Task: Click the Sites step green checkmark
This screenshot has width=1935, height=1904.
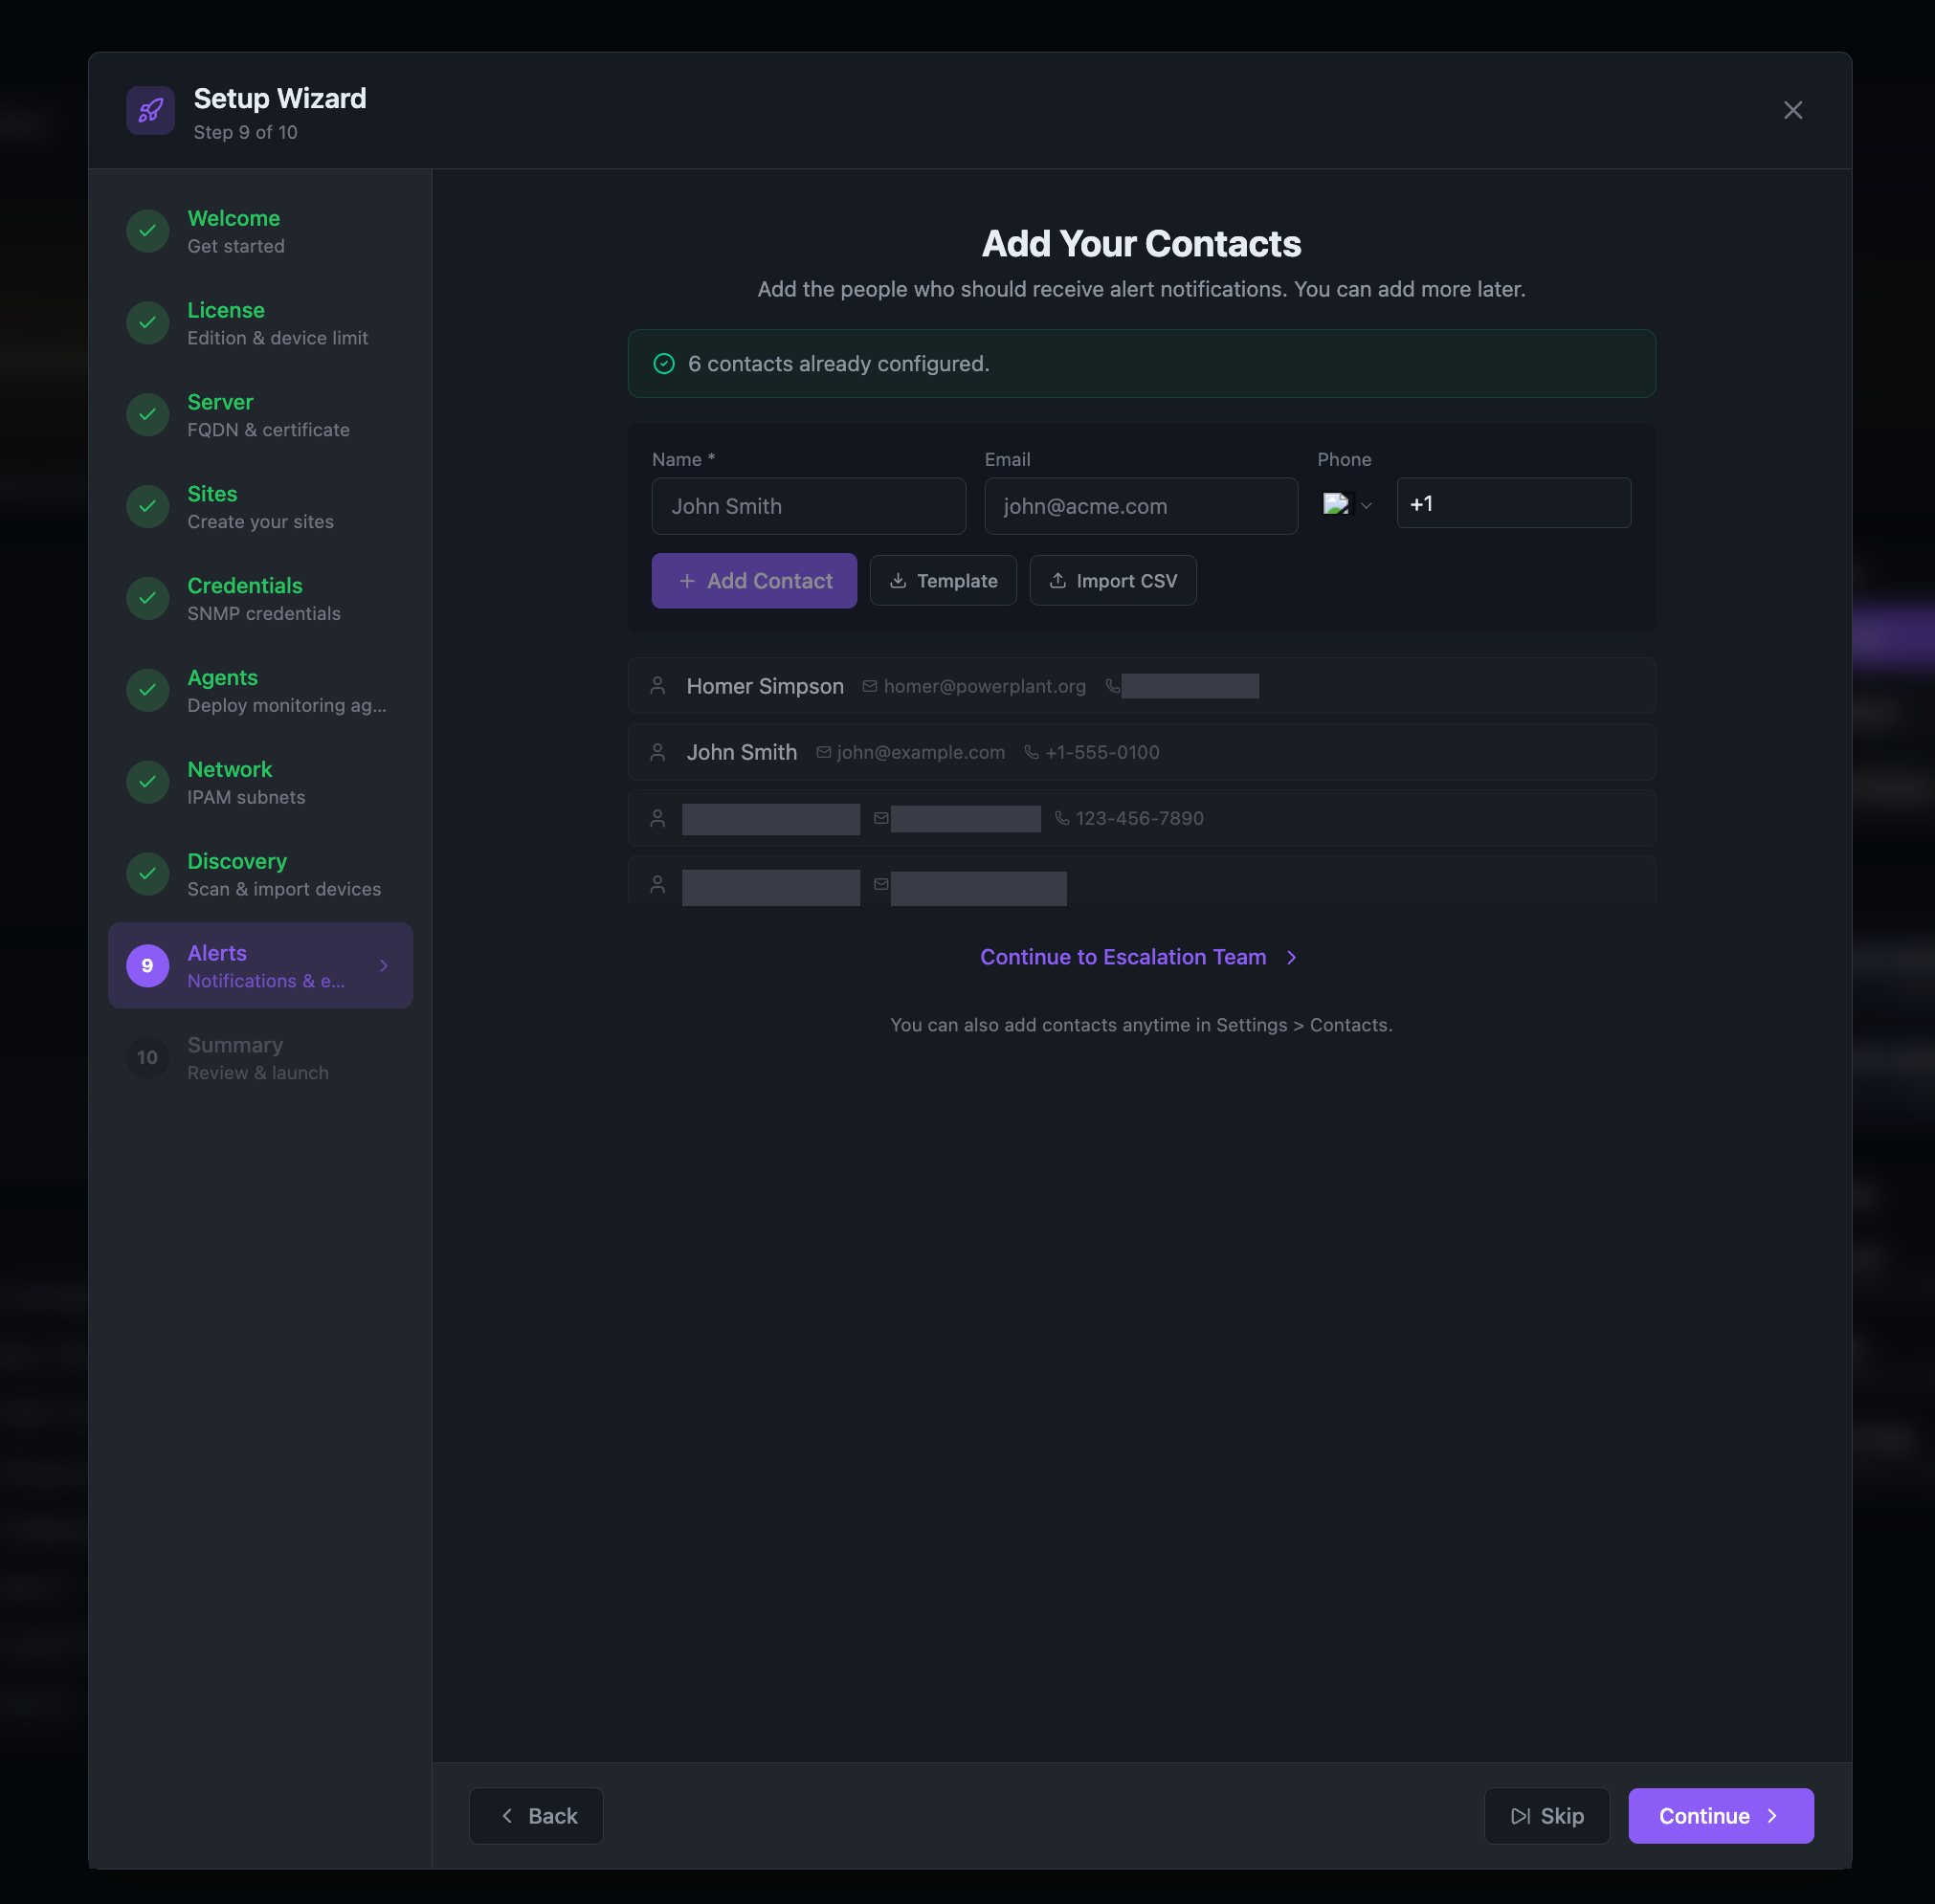Action: [x=148, y=507]
